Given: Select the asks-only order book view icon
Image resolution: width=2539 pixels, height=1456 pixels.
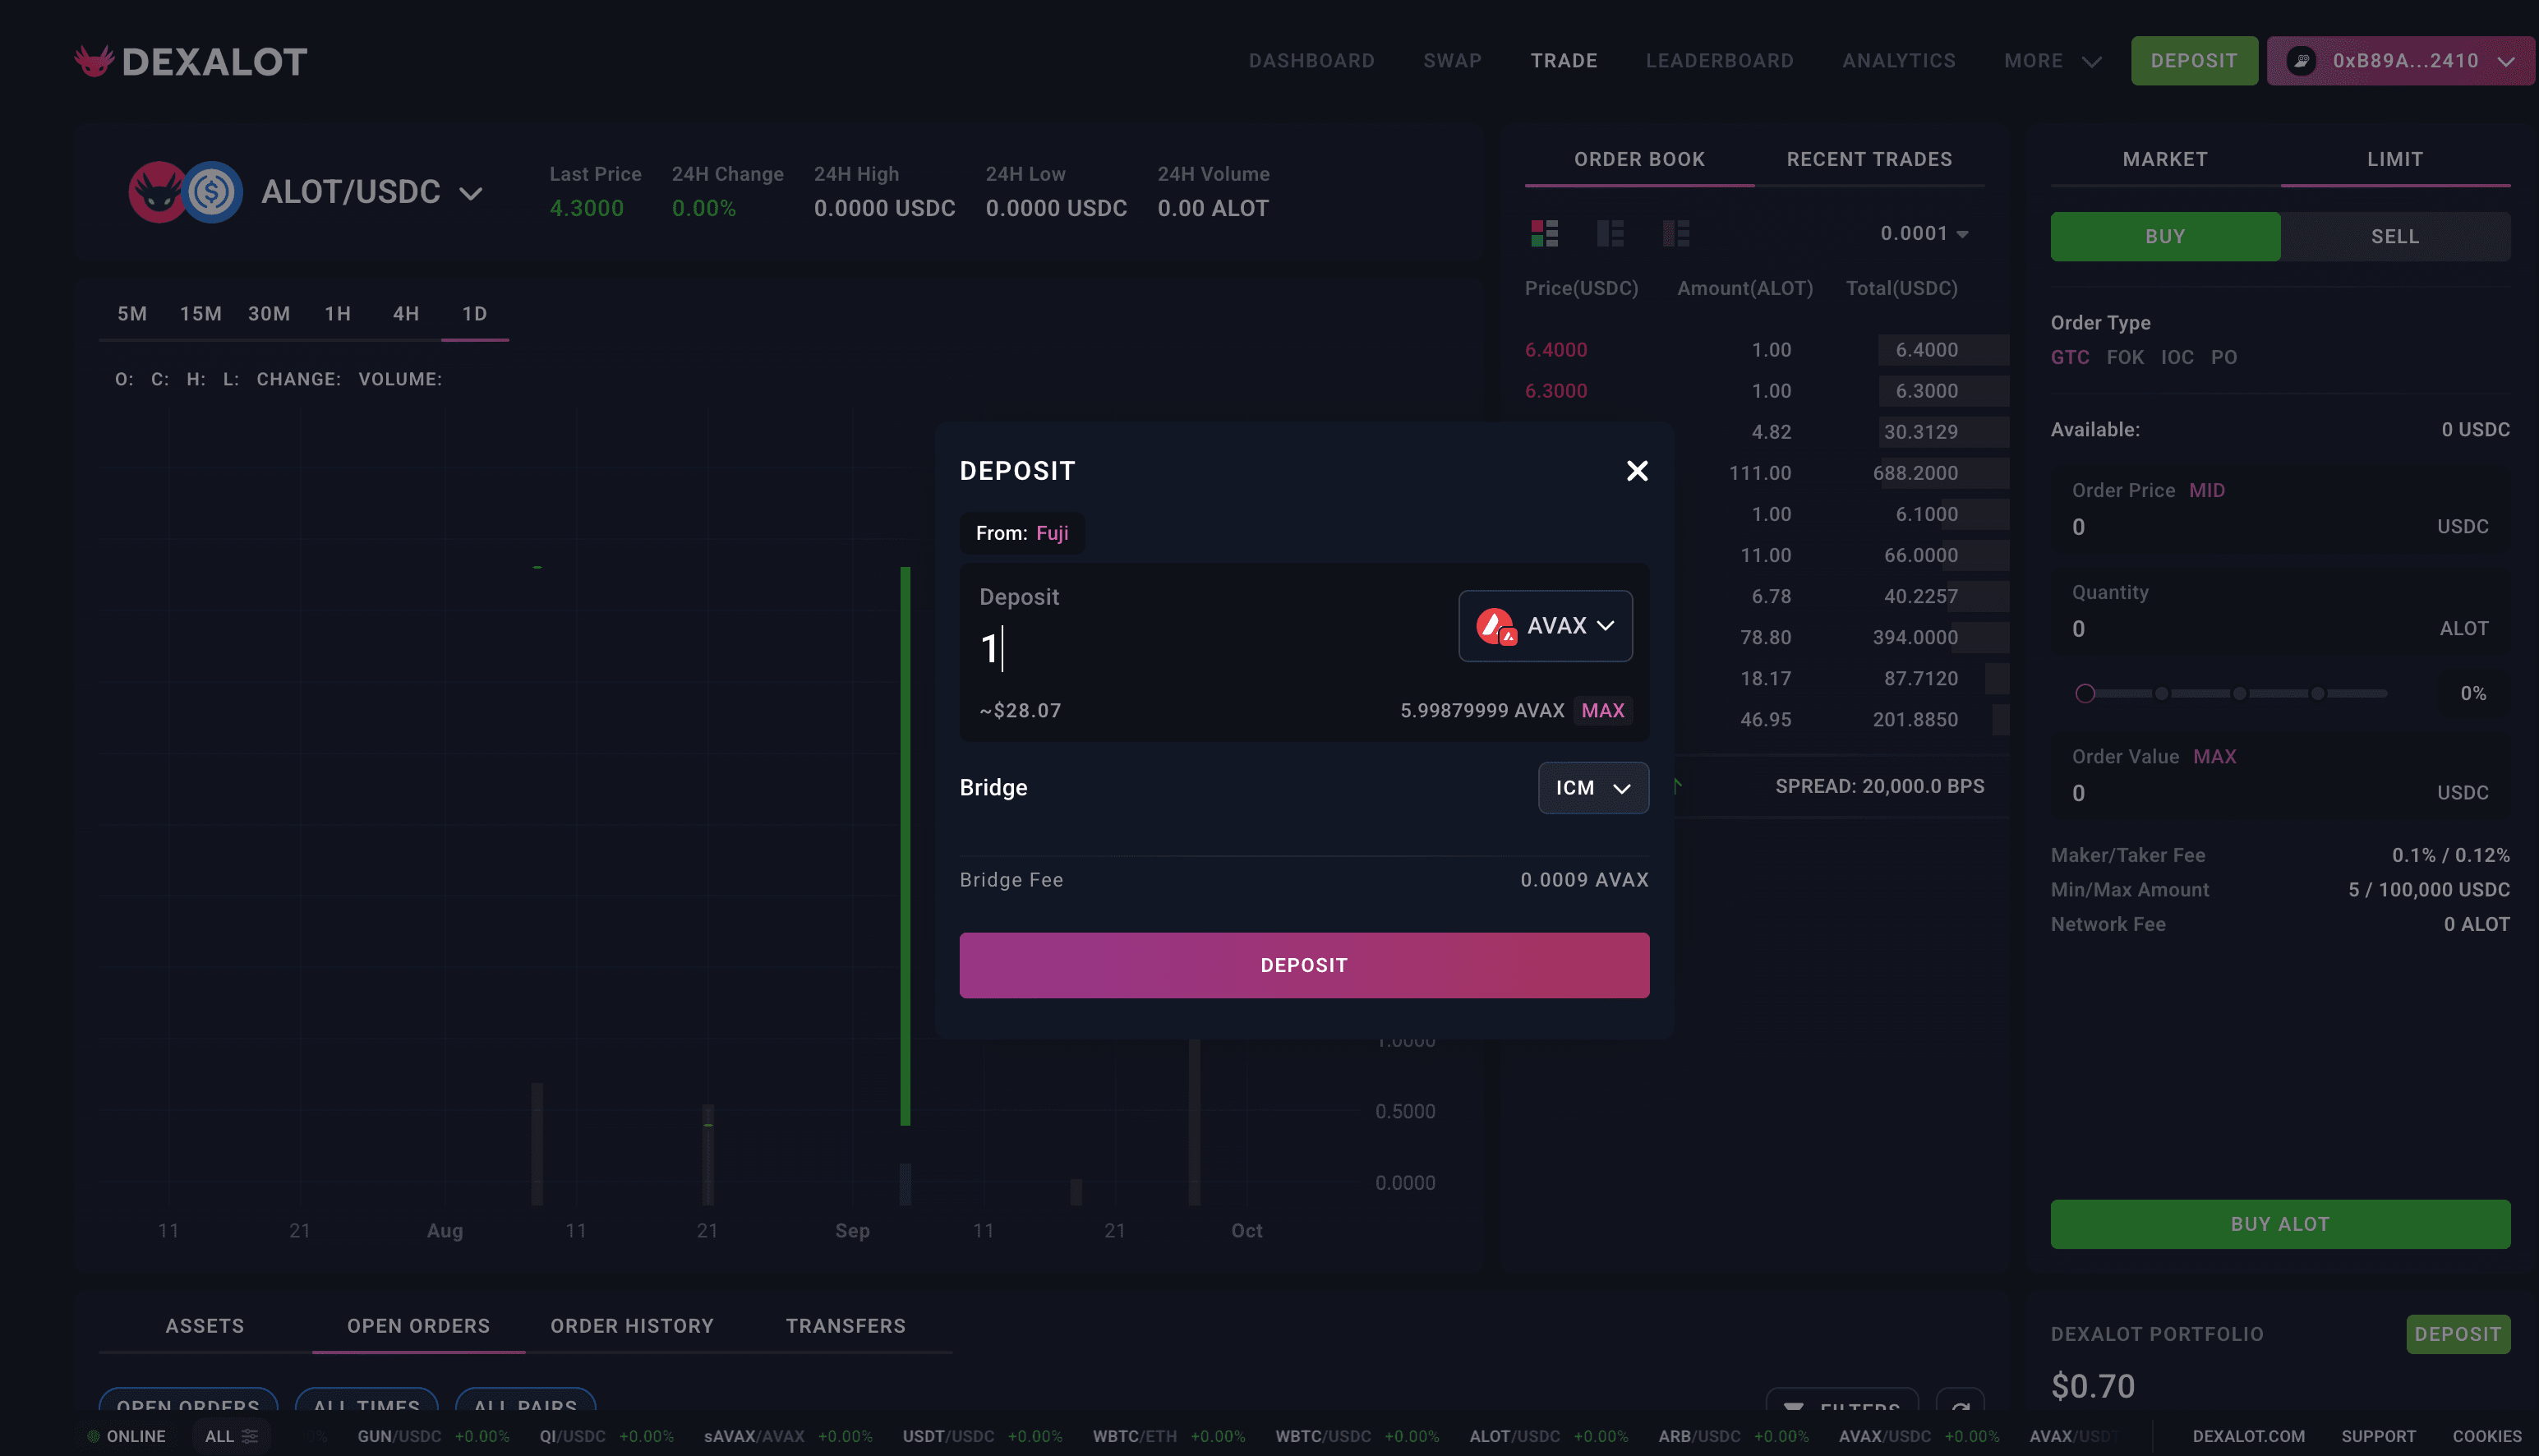Looking at the screenshot, I should coord(1676,233).
